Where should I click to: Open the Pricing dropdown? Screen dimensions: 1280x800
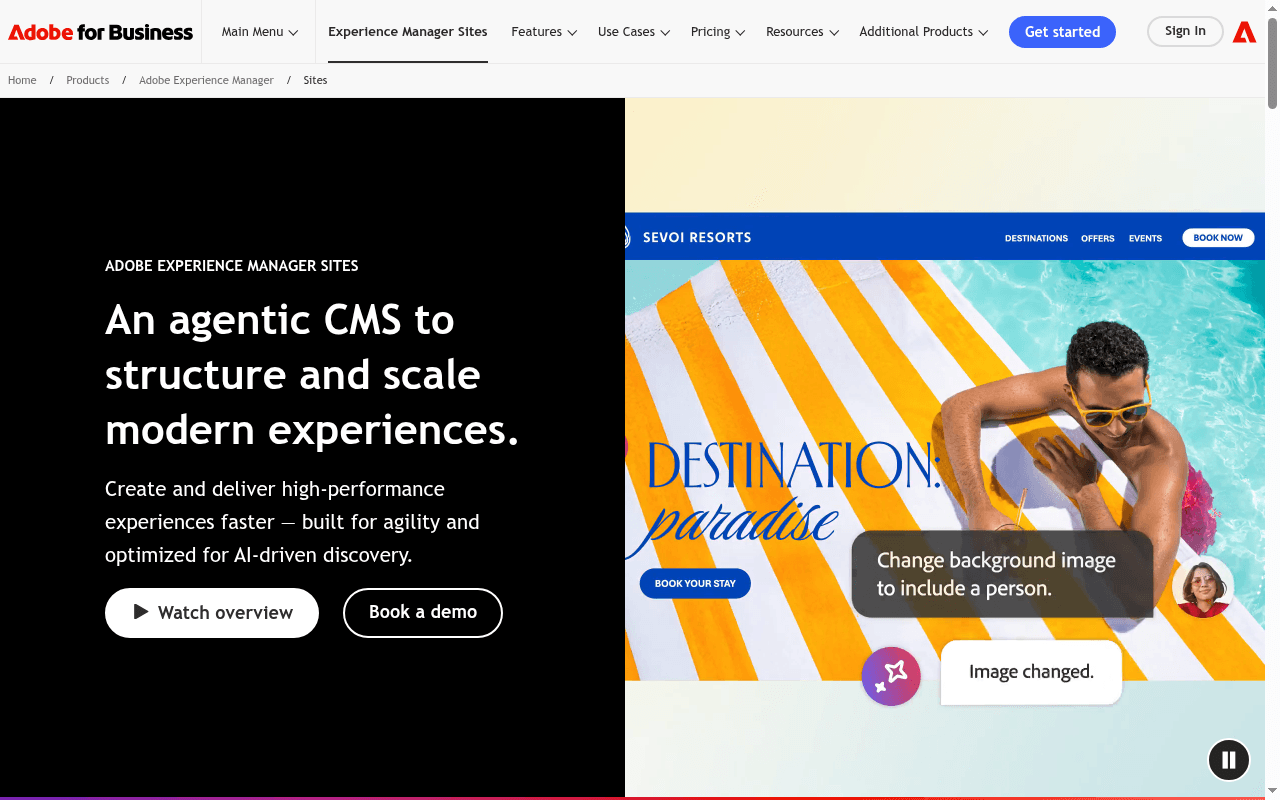coord(718,32)
